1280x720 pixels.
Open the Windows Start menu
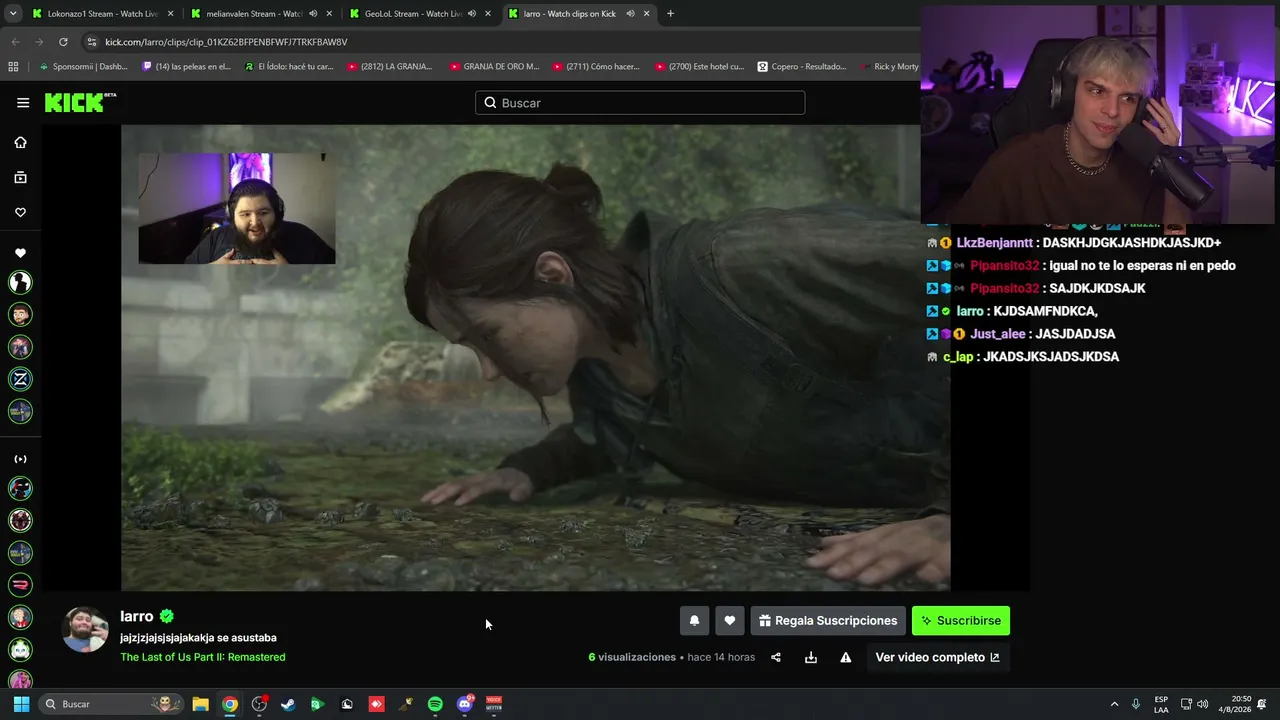click(21, 704)
